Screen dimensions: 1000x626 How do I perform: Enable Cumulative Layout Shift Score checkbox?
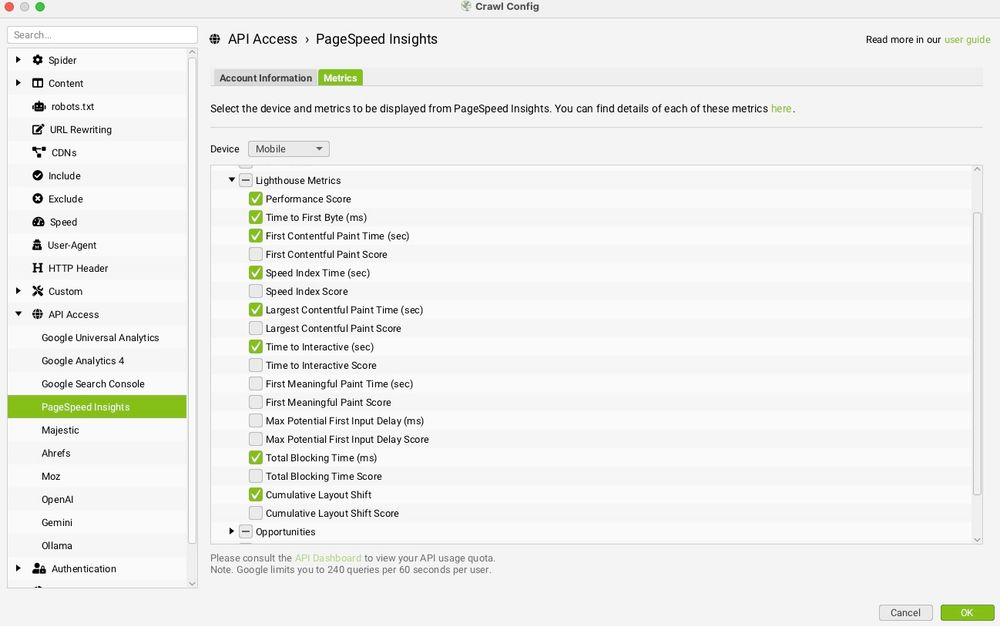click(x=256, y=513)
